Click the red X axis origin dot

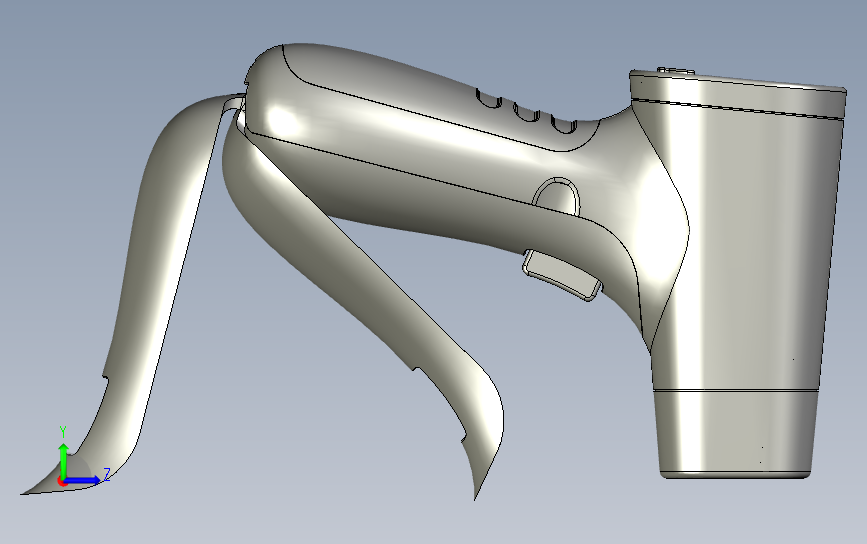(x=62, y=482)
